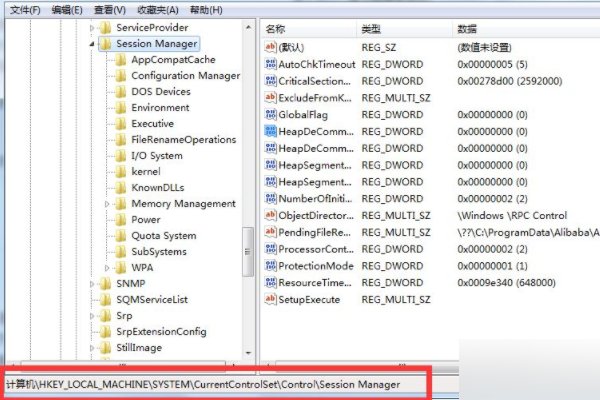Expand the ServiceProvider tree node
The width and height of the screenshot is (600, 400).
point(92,28)
